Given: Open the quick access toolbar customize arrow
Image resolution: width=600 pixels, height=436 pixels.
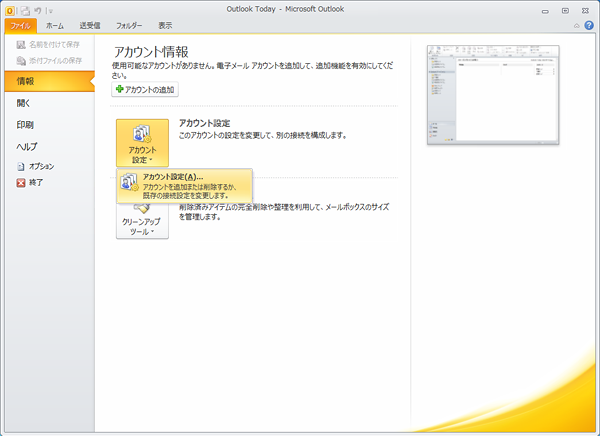Looking at the screenshot, I should [50, 10].
